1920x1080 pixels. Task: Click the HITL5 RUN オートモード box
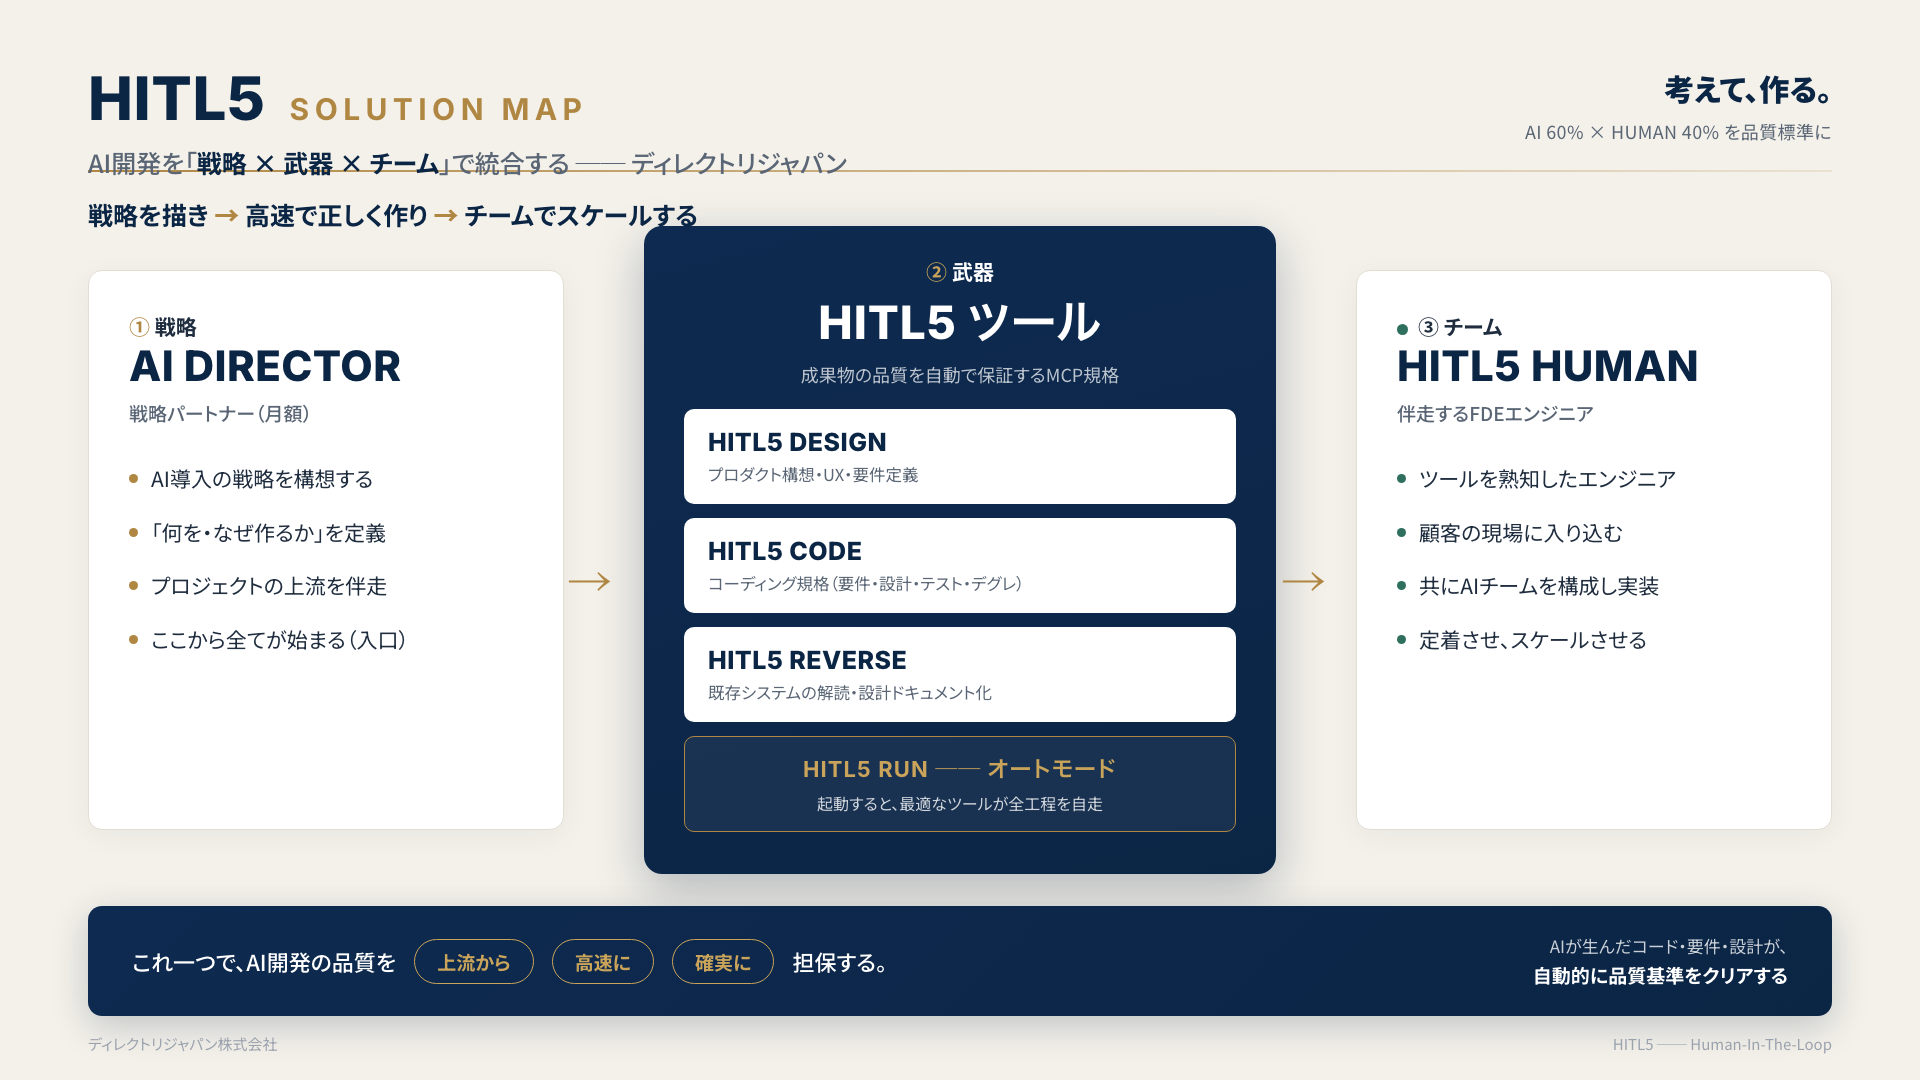960,784
